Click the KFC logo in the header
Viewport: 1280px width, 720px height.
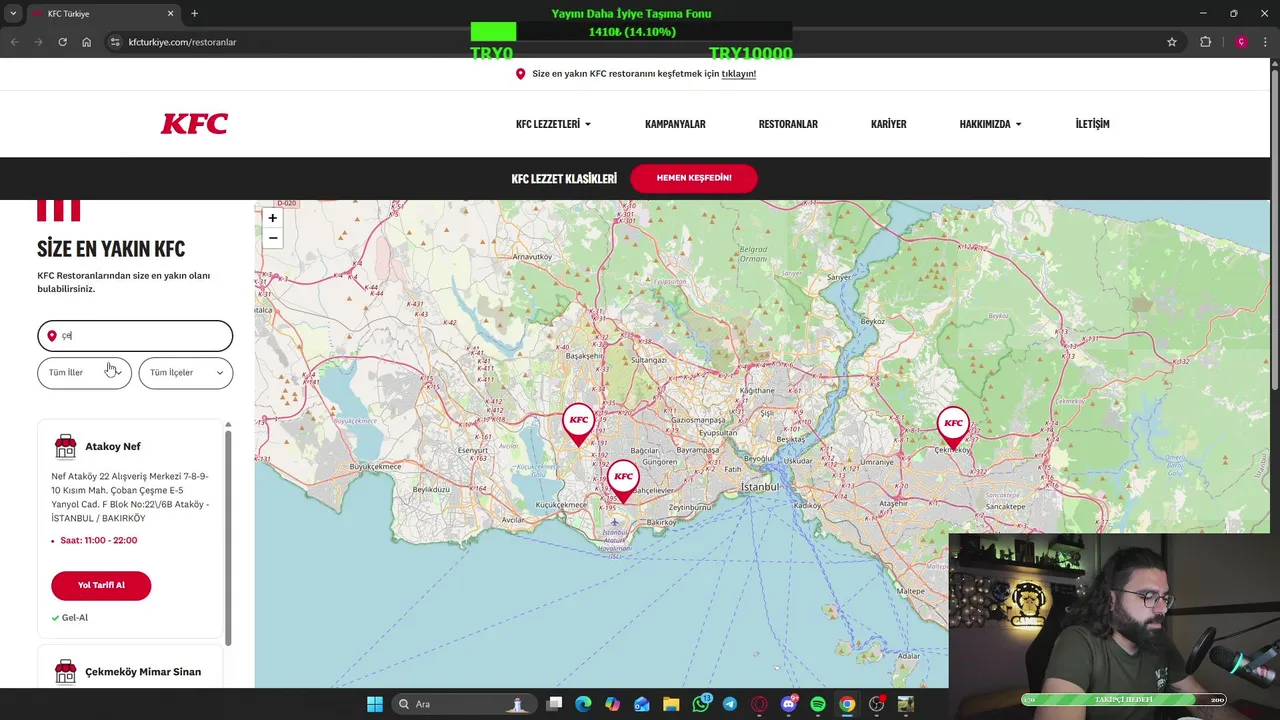tap(194, 123)
